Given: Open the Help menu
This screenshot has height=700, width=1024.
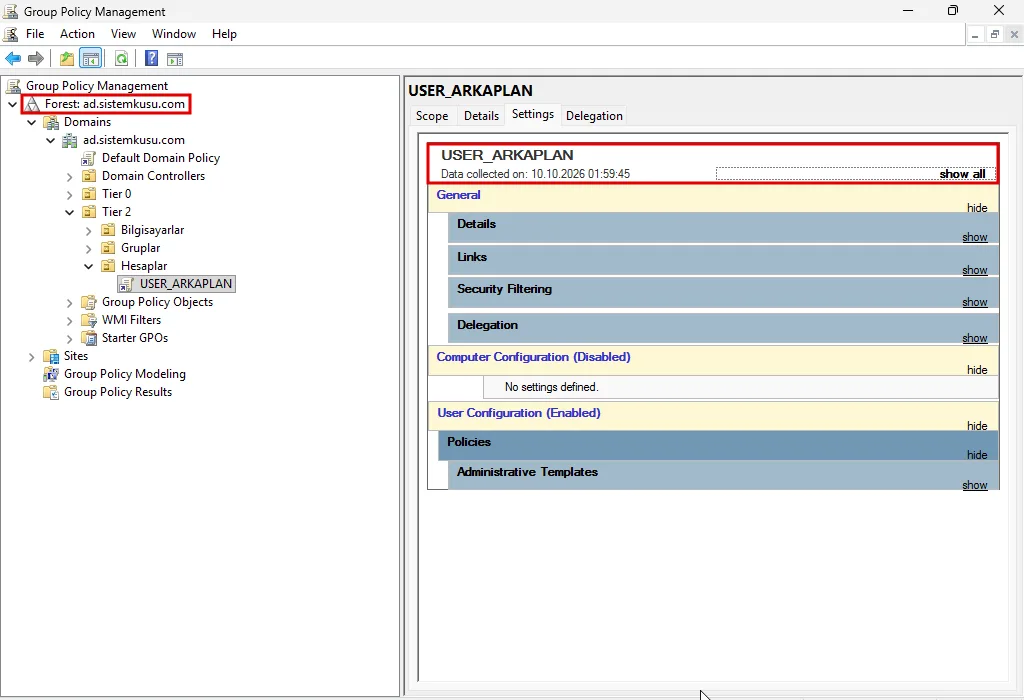Looking at the screenshot, I should tap(224, 34).
